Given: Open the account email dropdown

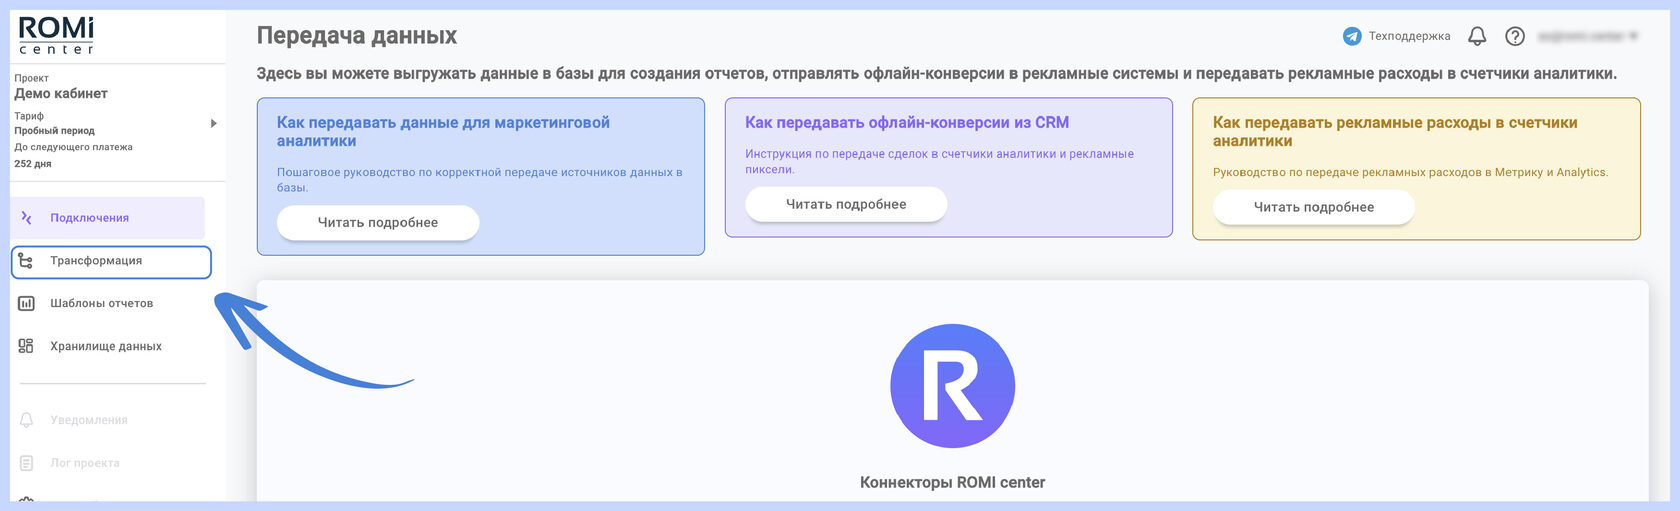Looking at the screenshot, I should pos(1587,36).
